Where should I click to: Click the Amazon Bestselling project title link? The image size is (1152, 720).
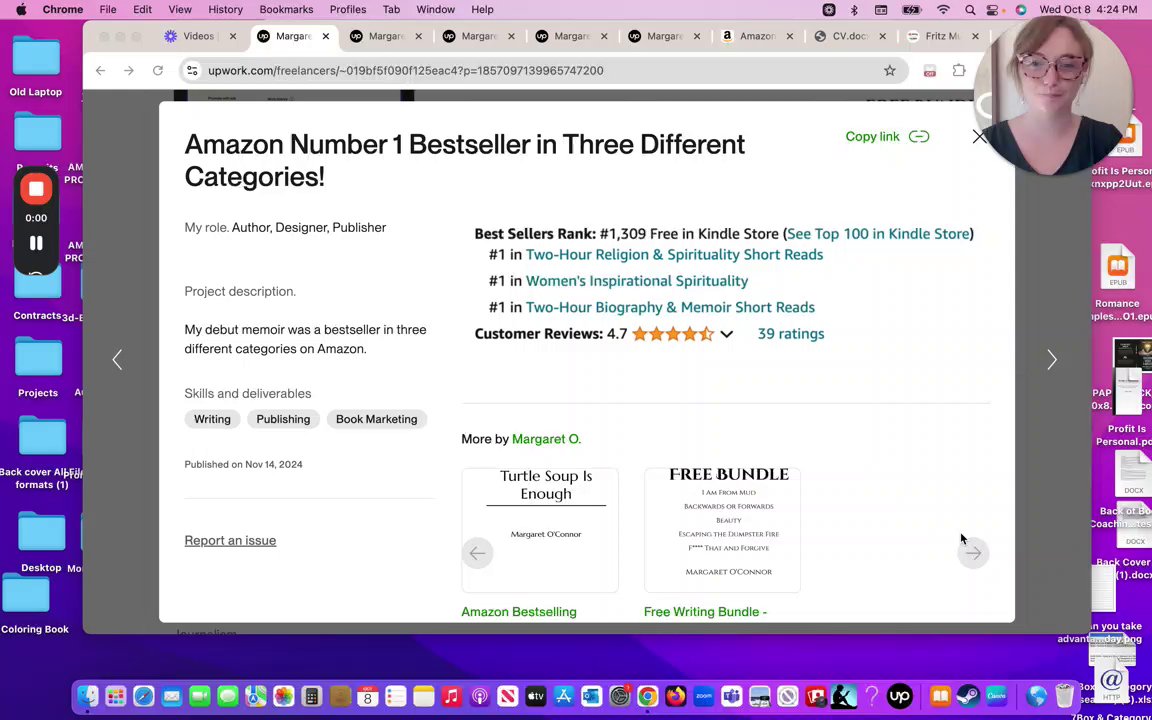pos(519,612)
